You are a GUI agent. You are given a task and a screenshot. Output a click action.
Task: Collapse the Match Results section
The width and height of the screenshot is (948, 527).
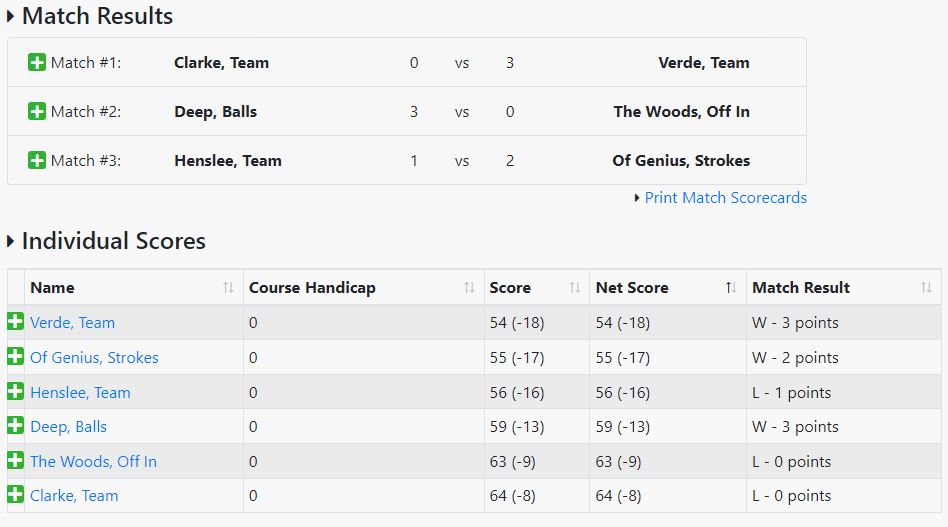point(11,17)
